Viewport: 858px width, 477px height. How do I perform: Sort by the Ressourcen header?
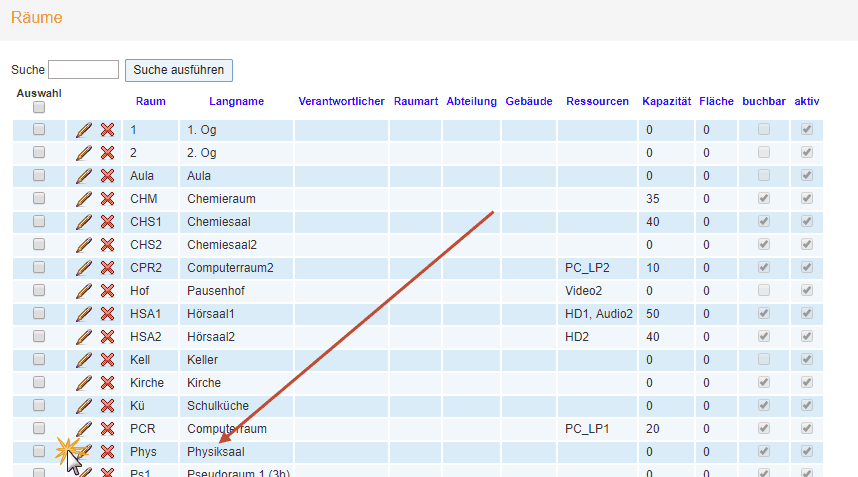coord(597,102)
